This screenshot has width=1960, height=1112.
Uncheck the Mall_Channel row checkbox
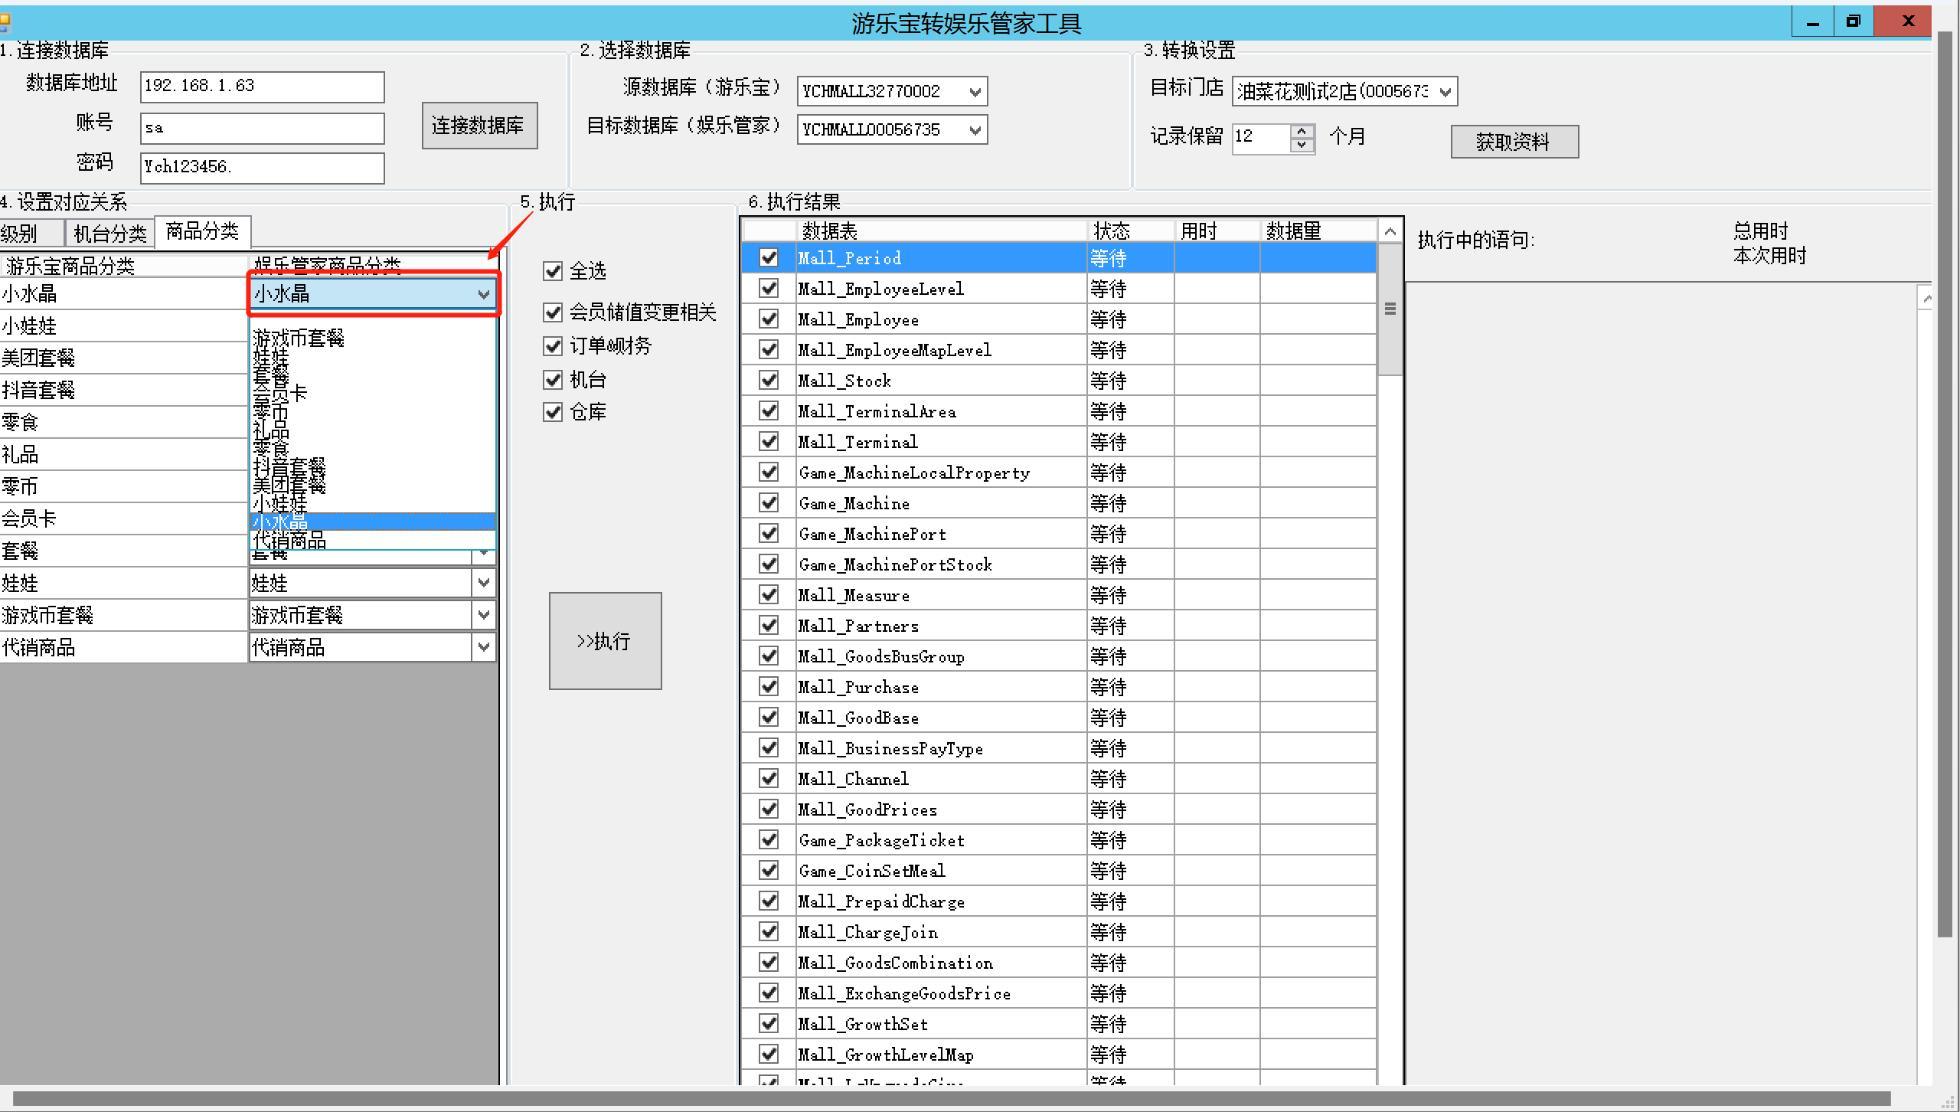(768, 778)
